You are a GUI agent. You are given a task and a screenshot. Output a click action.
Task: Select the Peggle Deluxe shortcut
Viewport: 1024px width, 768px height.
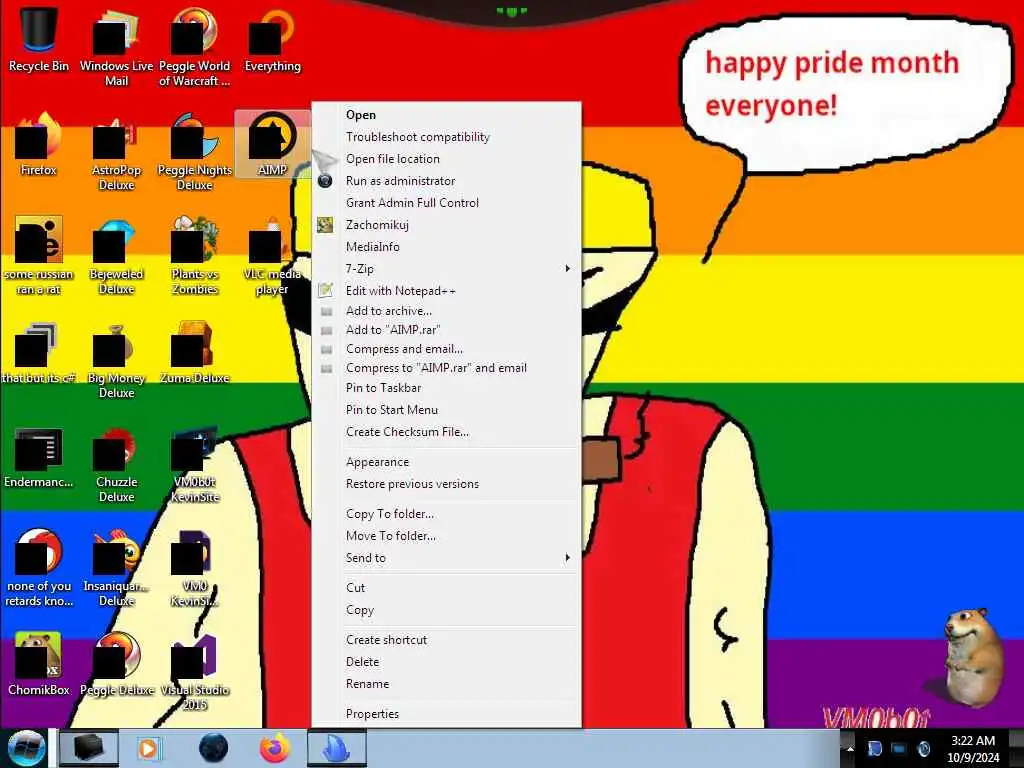(x=116, y=665)
